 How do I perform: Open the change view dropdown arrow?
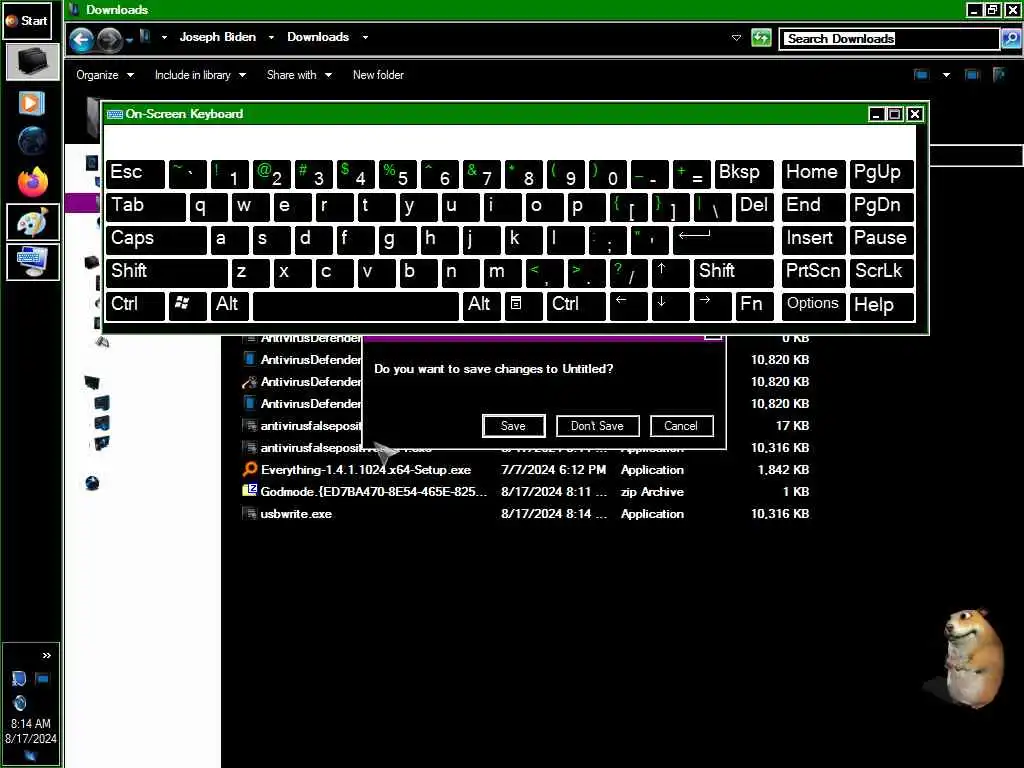(946, 75)
